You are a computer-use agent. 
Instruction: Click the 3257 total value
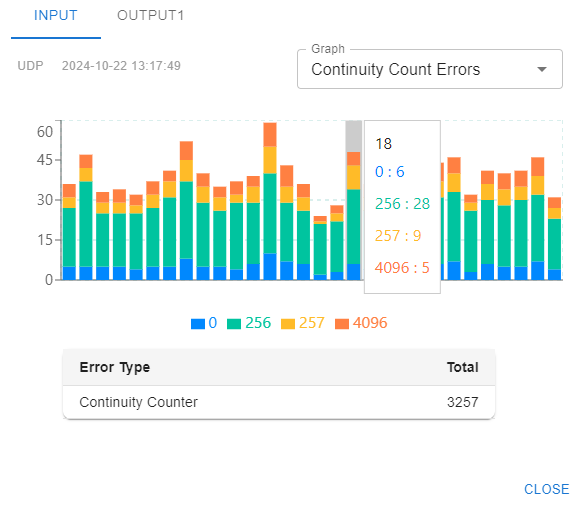coord(462,402)
